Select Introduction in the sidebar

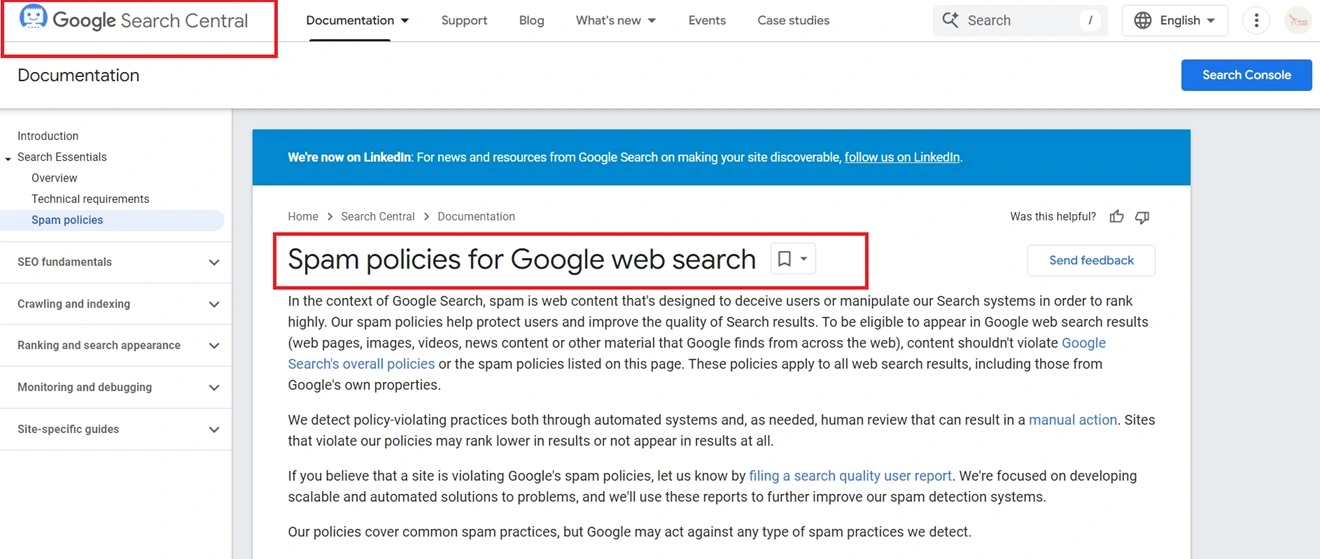(x=48, y=136)
